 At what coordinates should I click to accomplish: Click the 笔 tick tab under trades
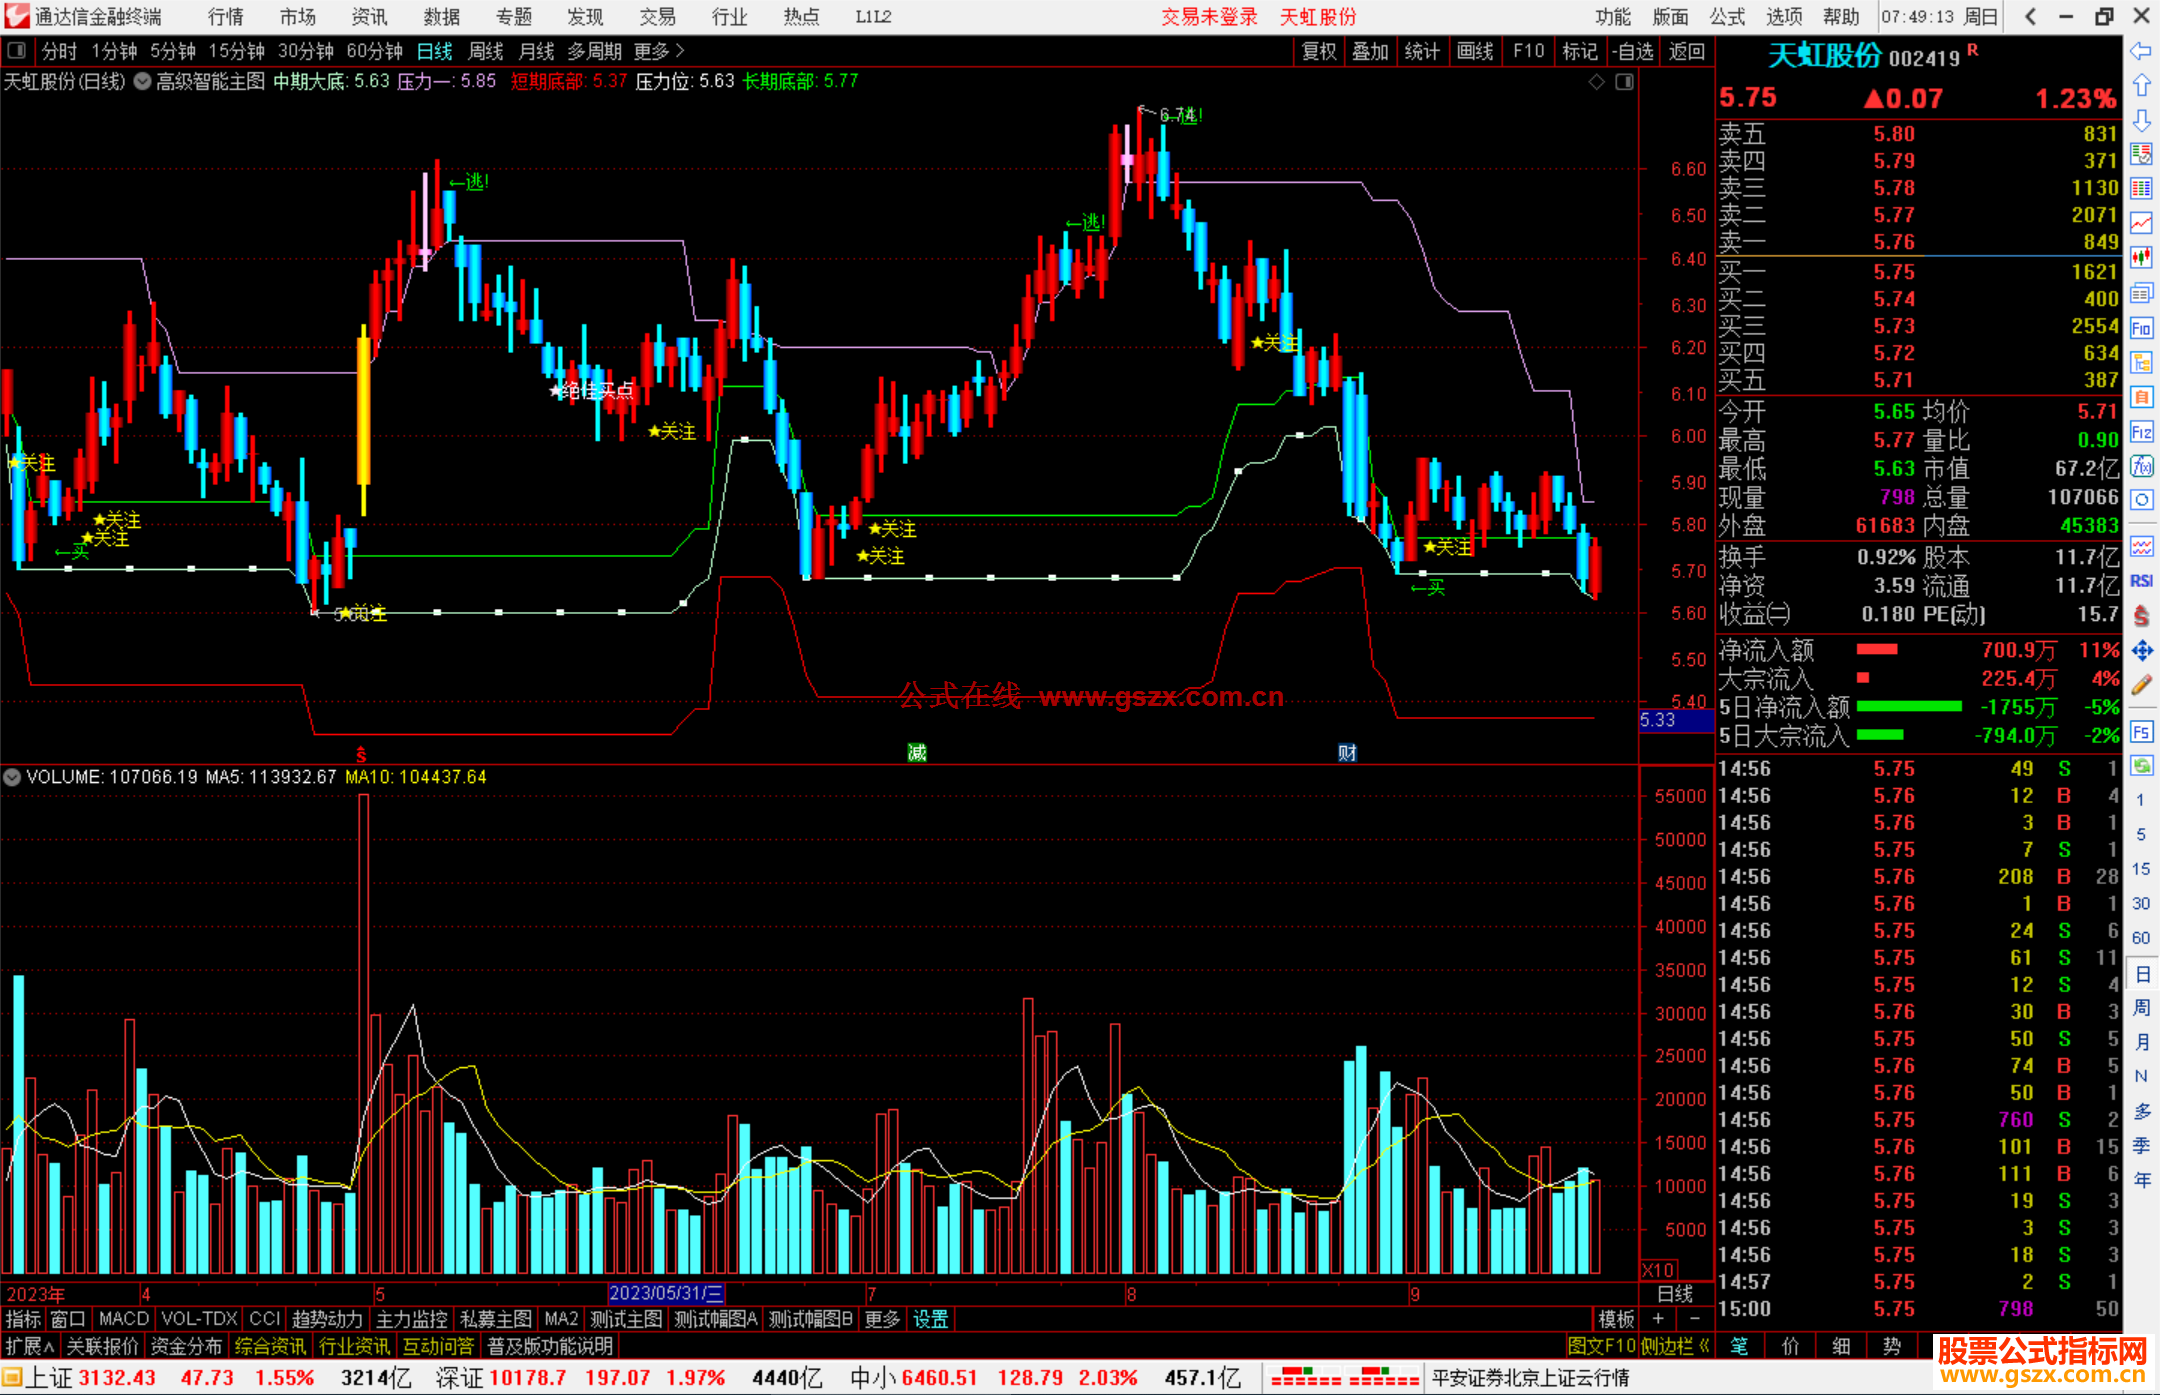[1740, 1346]
